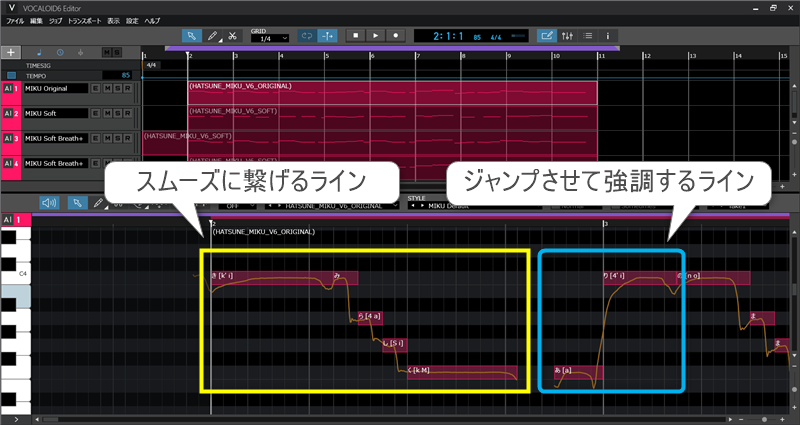
Task: Open the 設定 menu
Action: click(132, 21)
